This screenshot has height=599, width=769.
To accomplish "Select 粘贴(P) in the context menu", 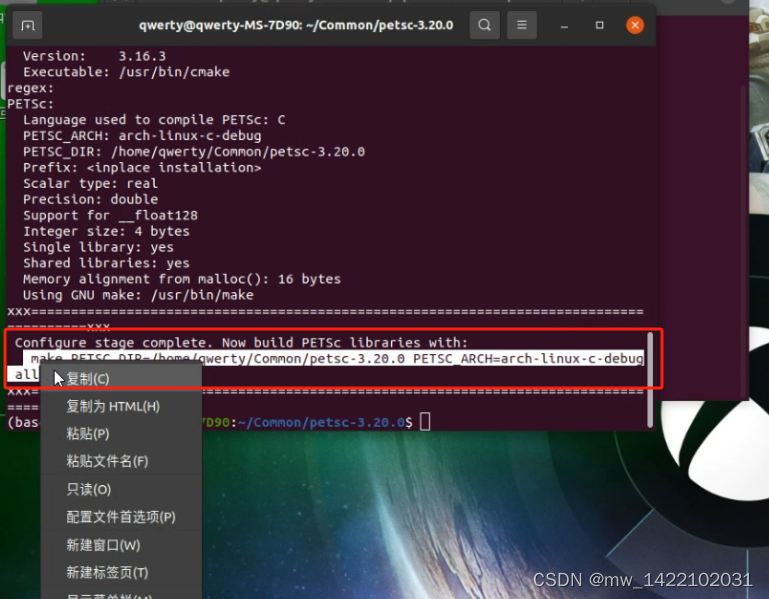I will click(121, 434).
